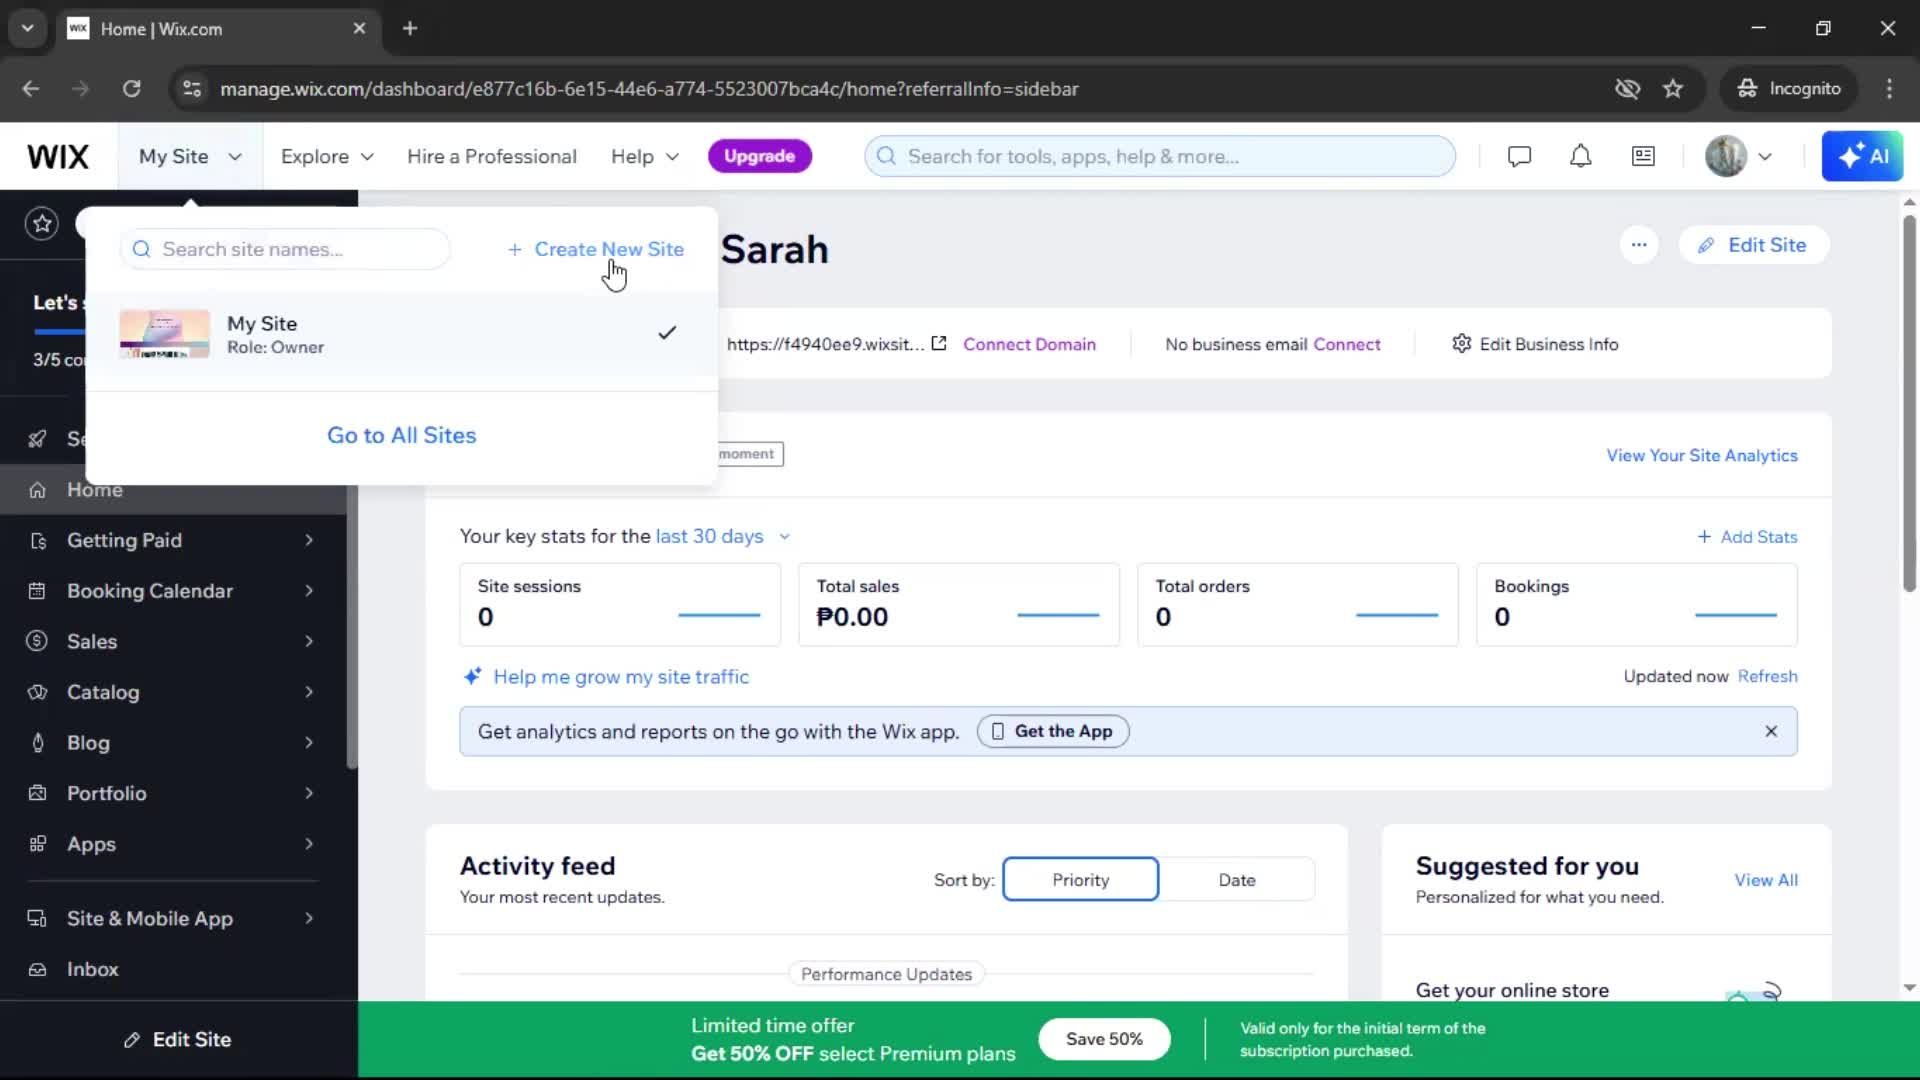Click the Blog pen icon

click(38, 743)
